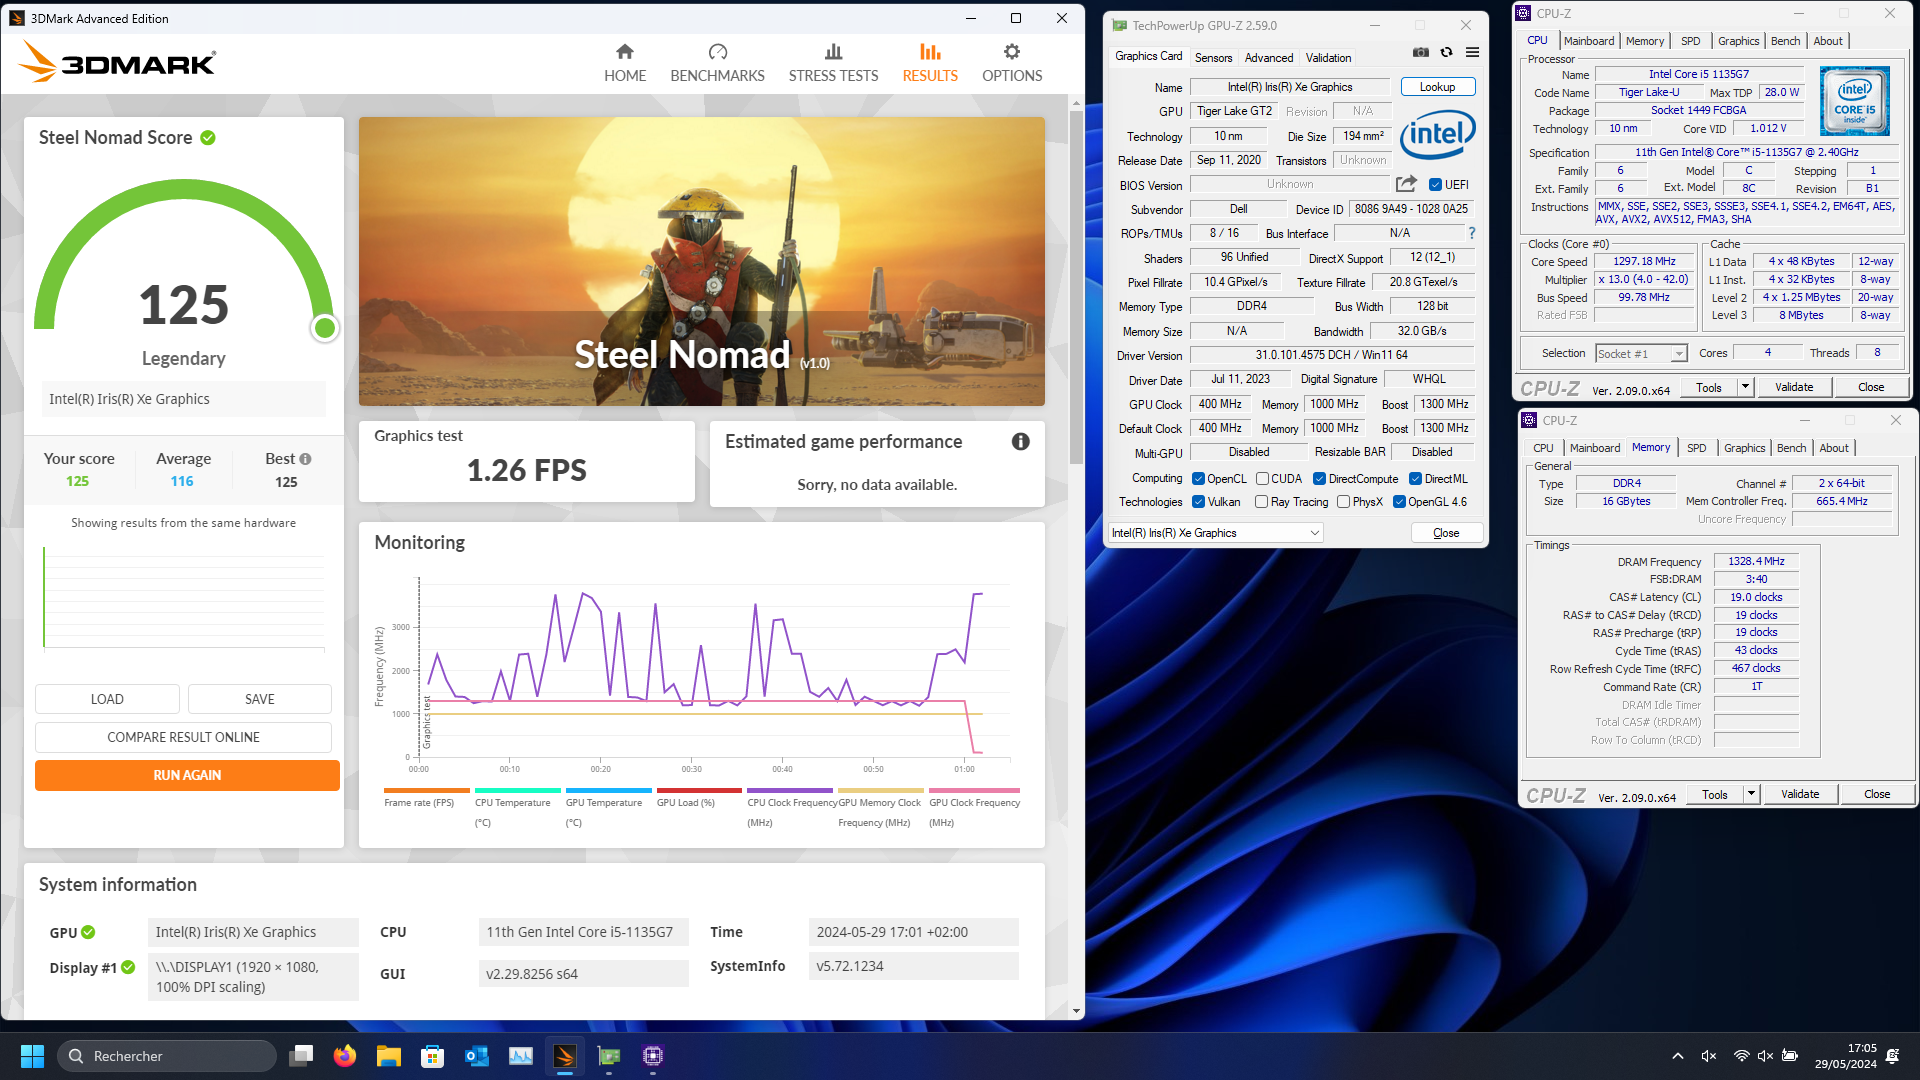Click the SAVE result button
Image resolution: width=1920 pixels, height=1080 pixels.
click(260, 699)
